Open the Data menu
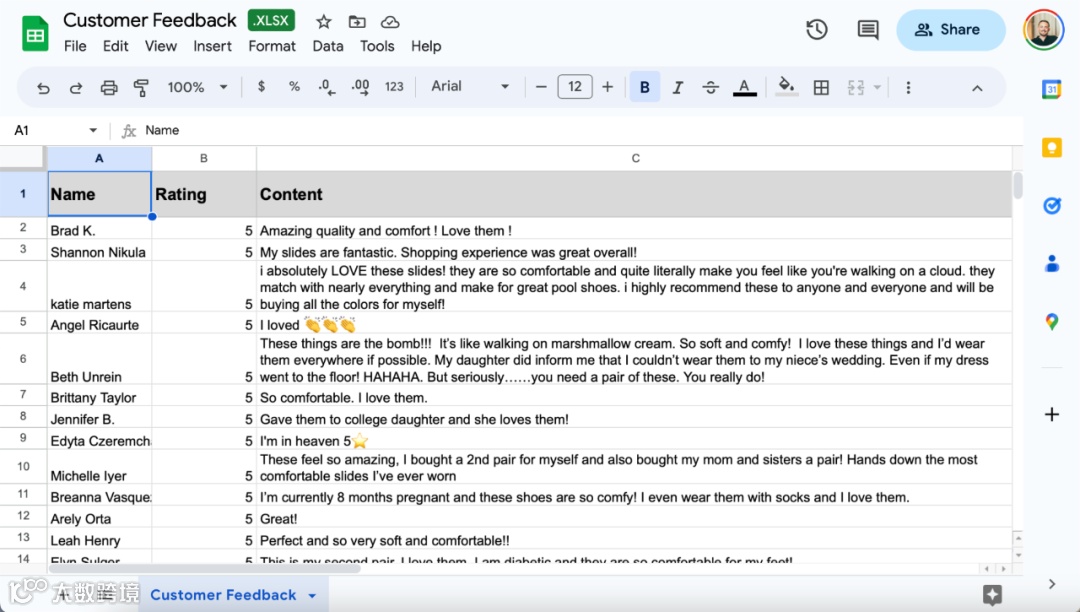 (328, 46)
